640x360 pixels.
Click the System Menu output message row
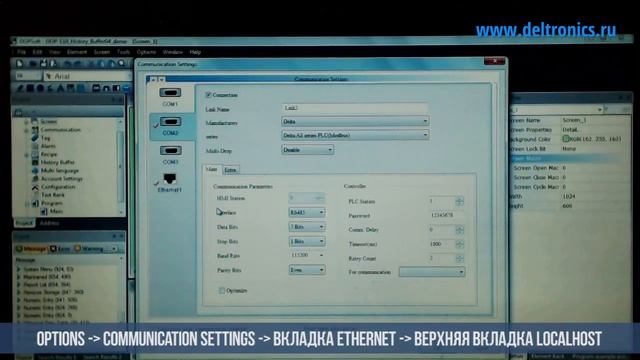pos(48,269)
